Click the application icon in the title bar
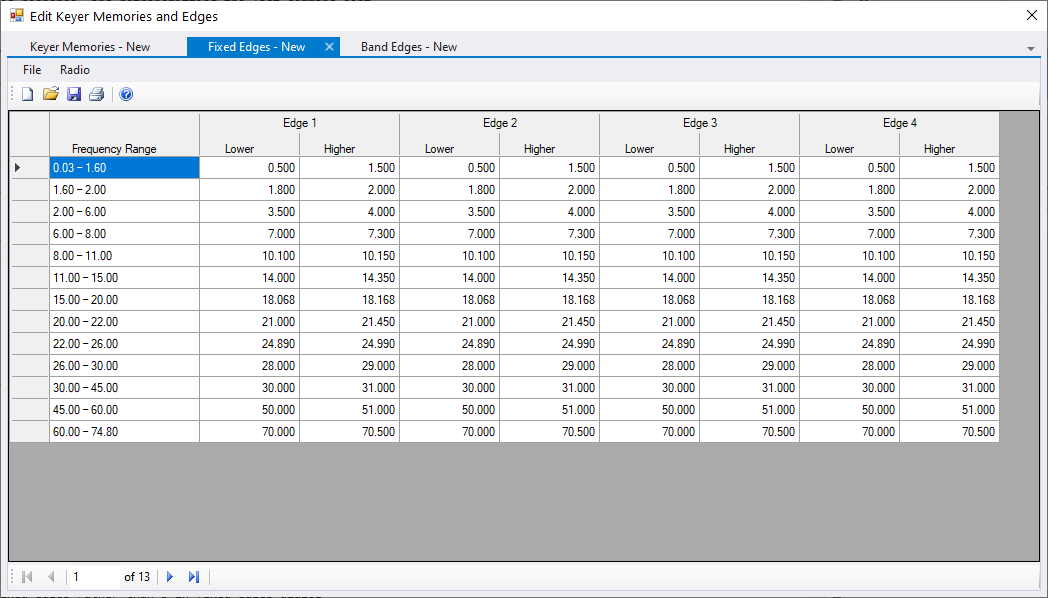Screen dimensions: 1048x598 click(x=16, y=15)
